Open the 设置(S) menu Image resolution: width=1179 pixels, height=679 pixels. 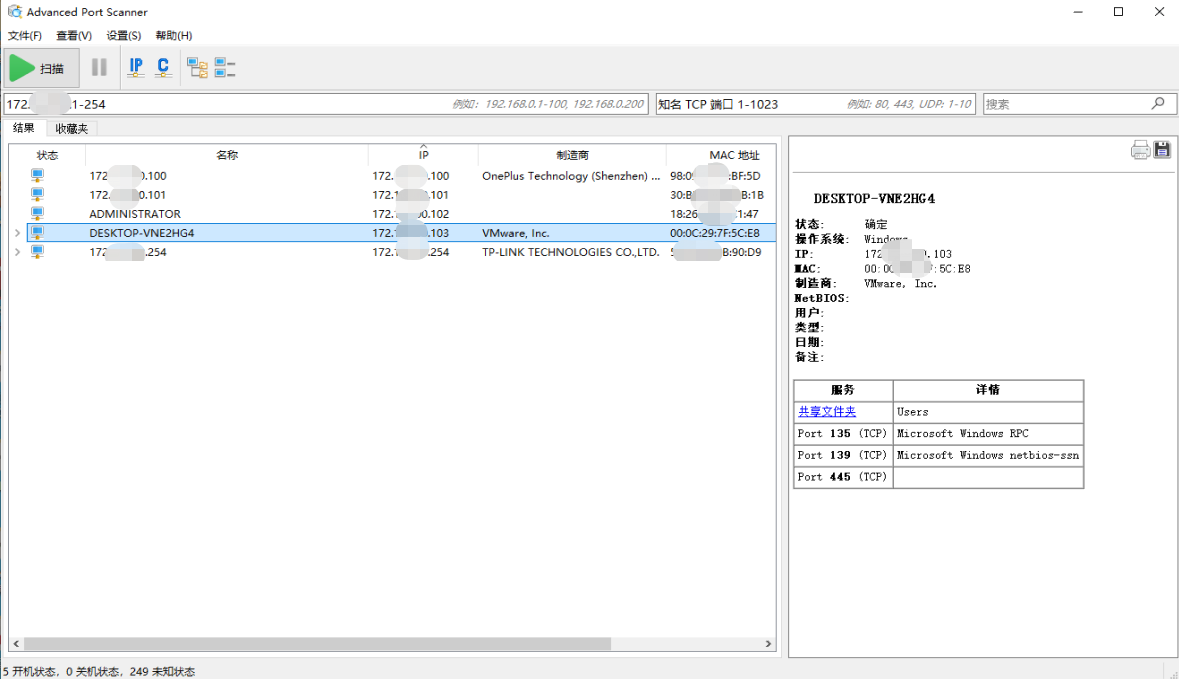[123, 35]
